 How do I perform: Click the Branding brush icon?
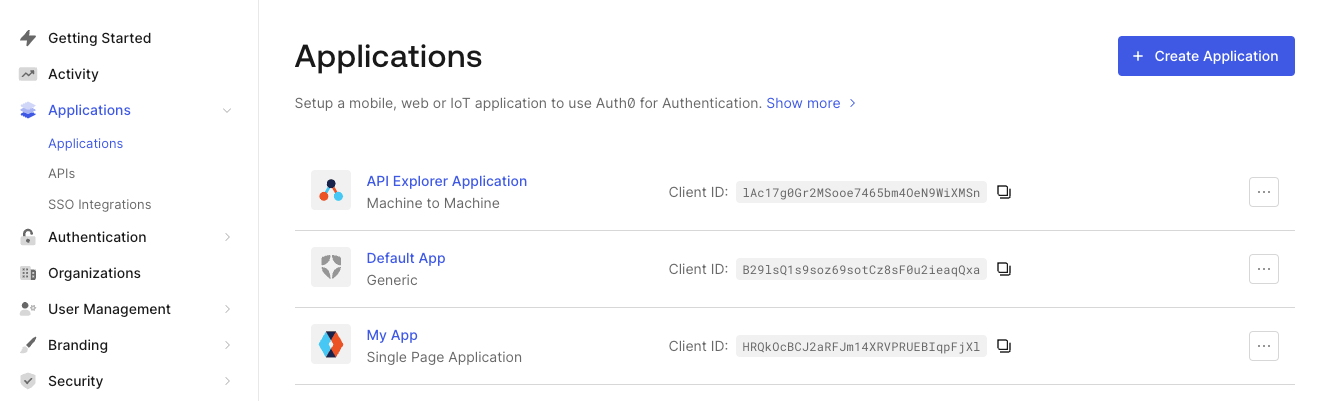point(28,345)
